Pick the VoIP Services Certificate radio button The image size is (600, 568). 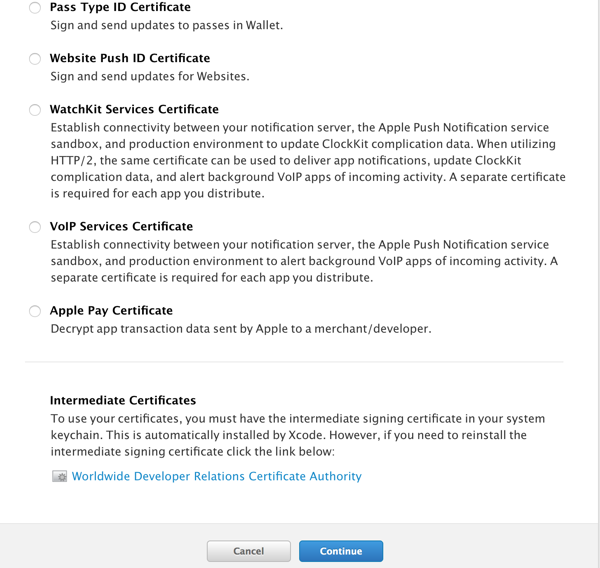tap(36, 227)
